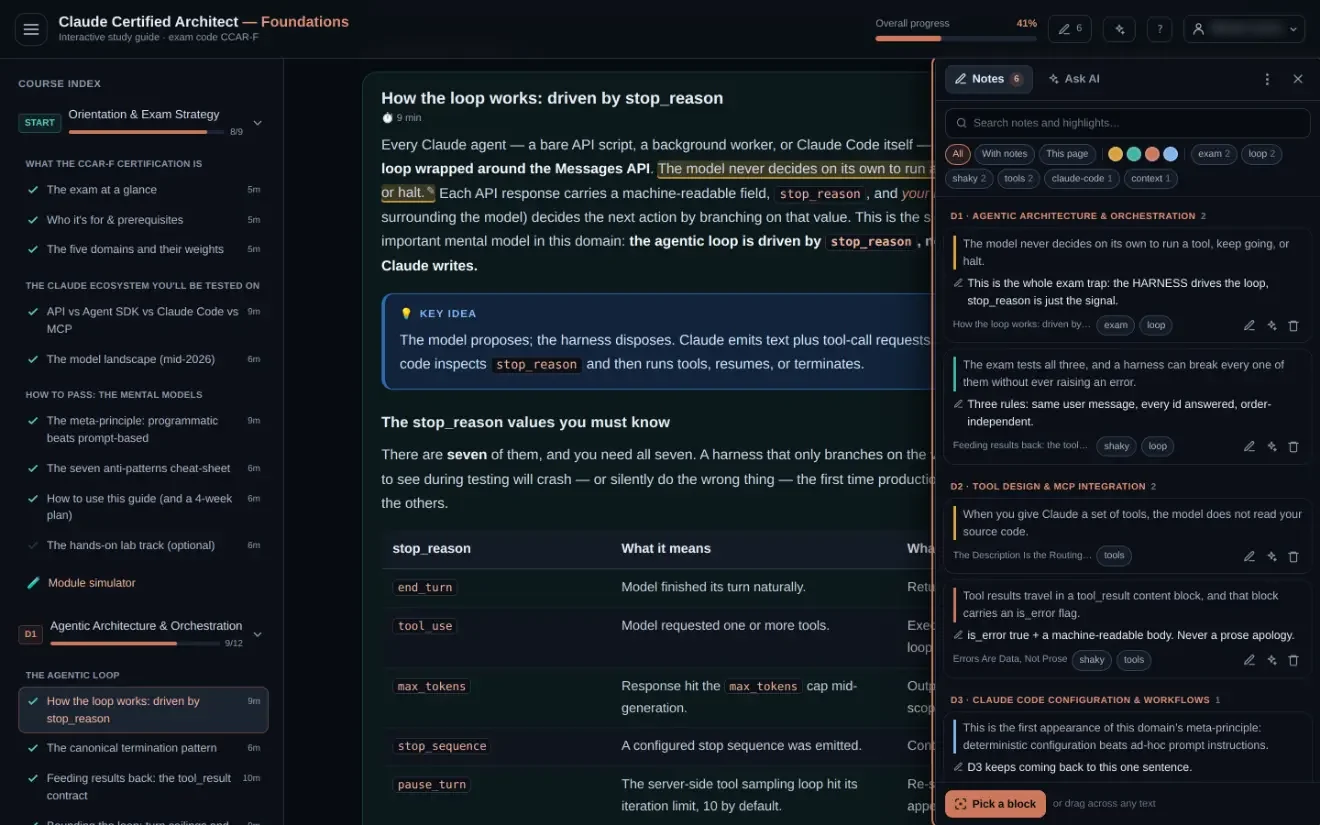Click the AI sparkle button in the header

1120,29
